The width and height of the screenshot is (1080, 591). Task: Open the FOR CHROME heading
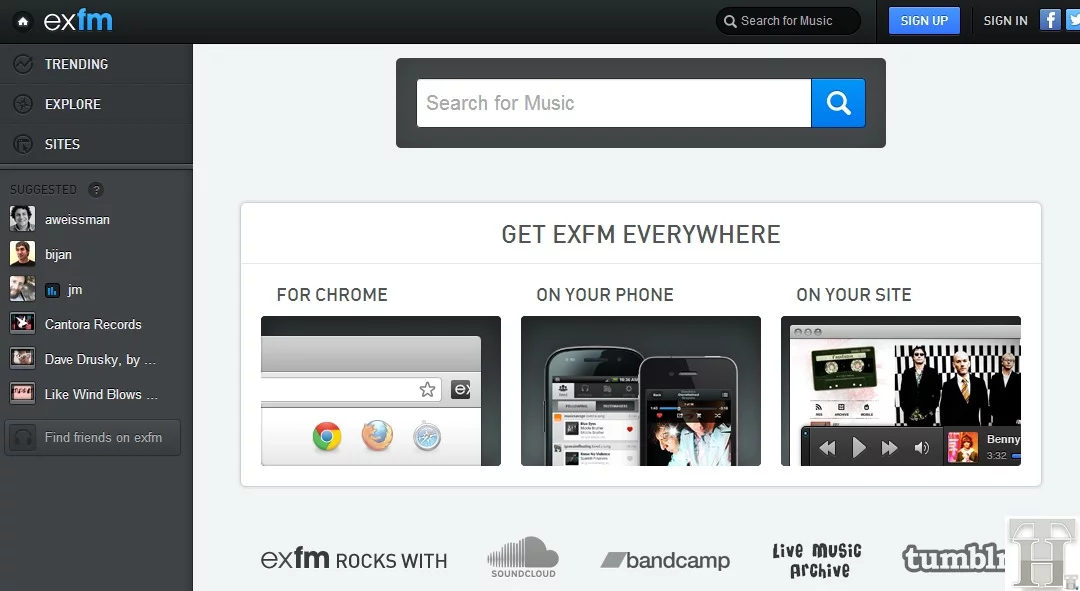[x=332, y=295]
